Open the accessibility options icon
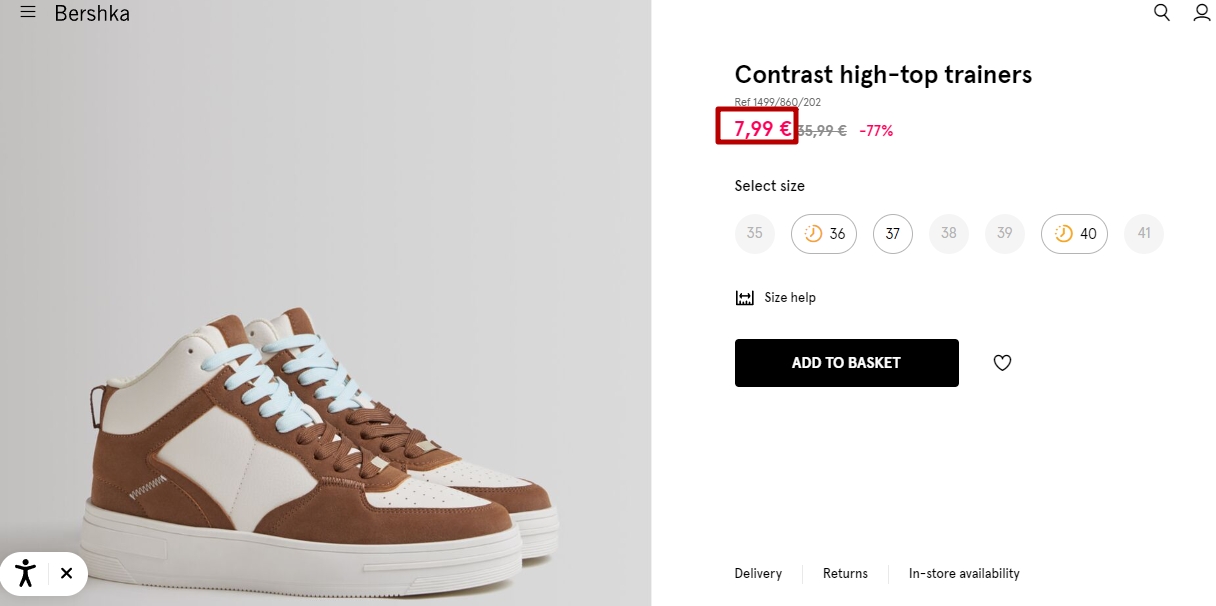1216x606 pixels. (26, 573)
